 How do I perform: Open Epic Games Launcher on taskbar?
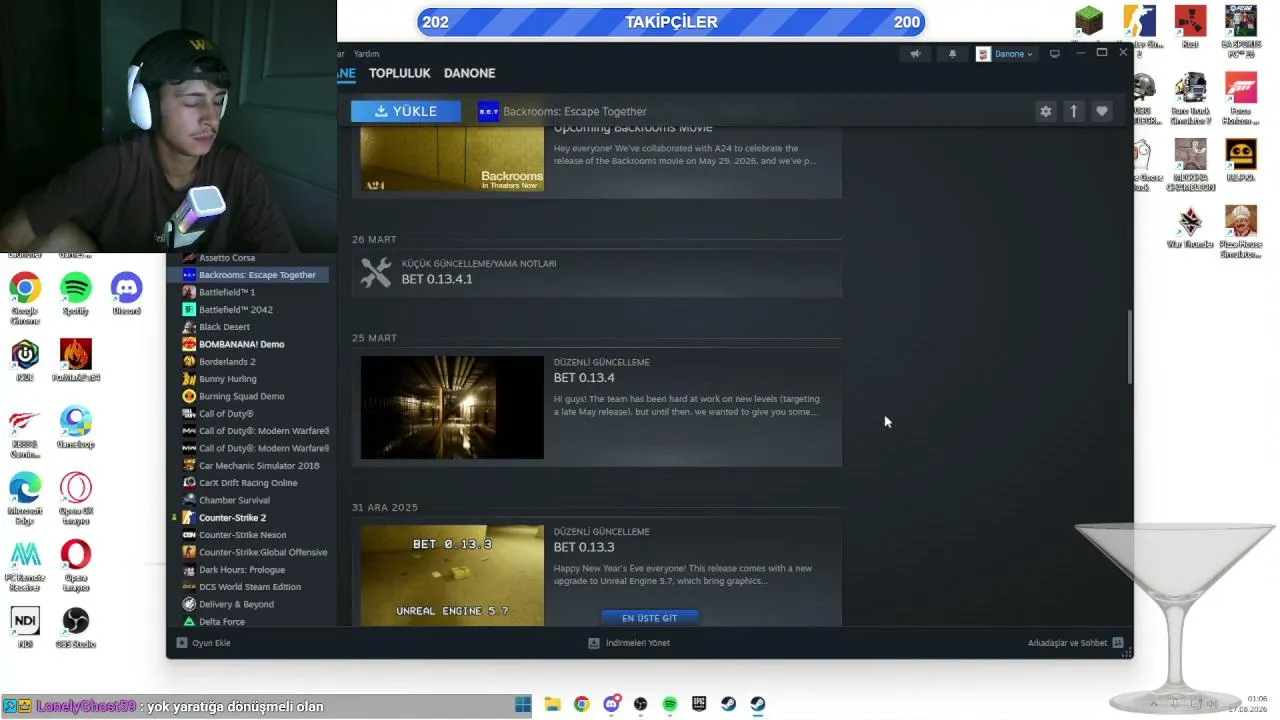[x=699, y=704]
